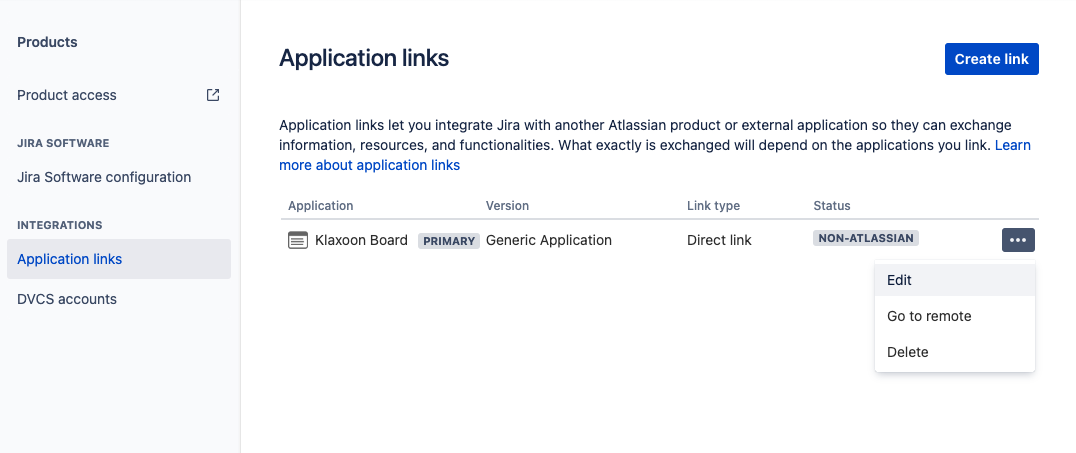Click the Application links page heading
This screenshot has height=453, width=1076.
[364, 58]
